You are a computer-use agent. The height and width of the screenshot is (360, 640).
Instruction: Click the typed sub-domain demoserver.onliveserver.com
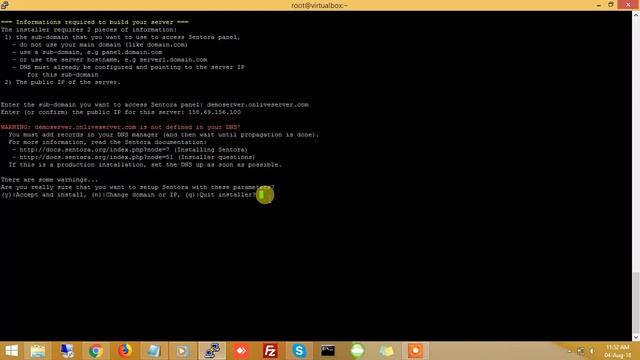[x=258, y=104]
